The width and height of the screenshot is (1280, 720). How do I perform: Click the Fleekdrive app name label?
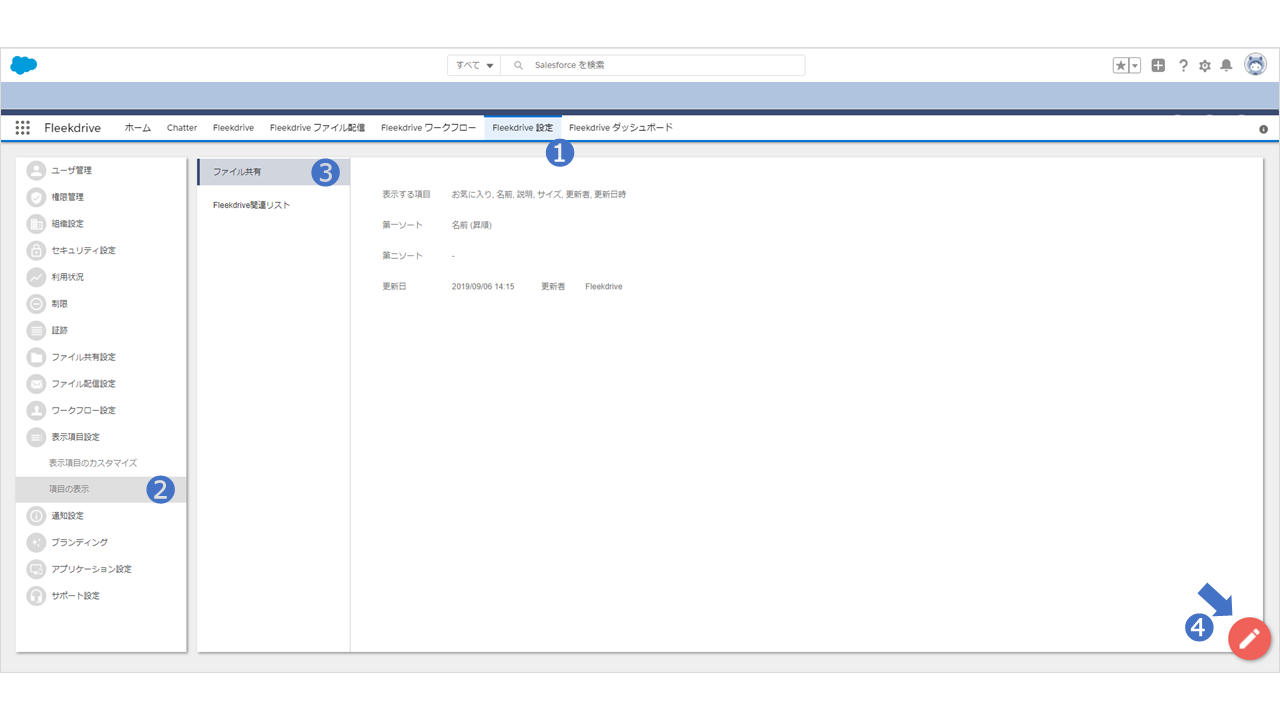coord(72,128)
